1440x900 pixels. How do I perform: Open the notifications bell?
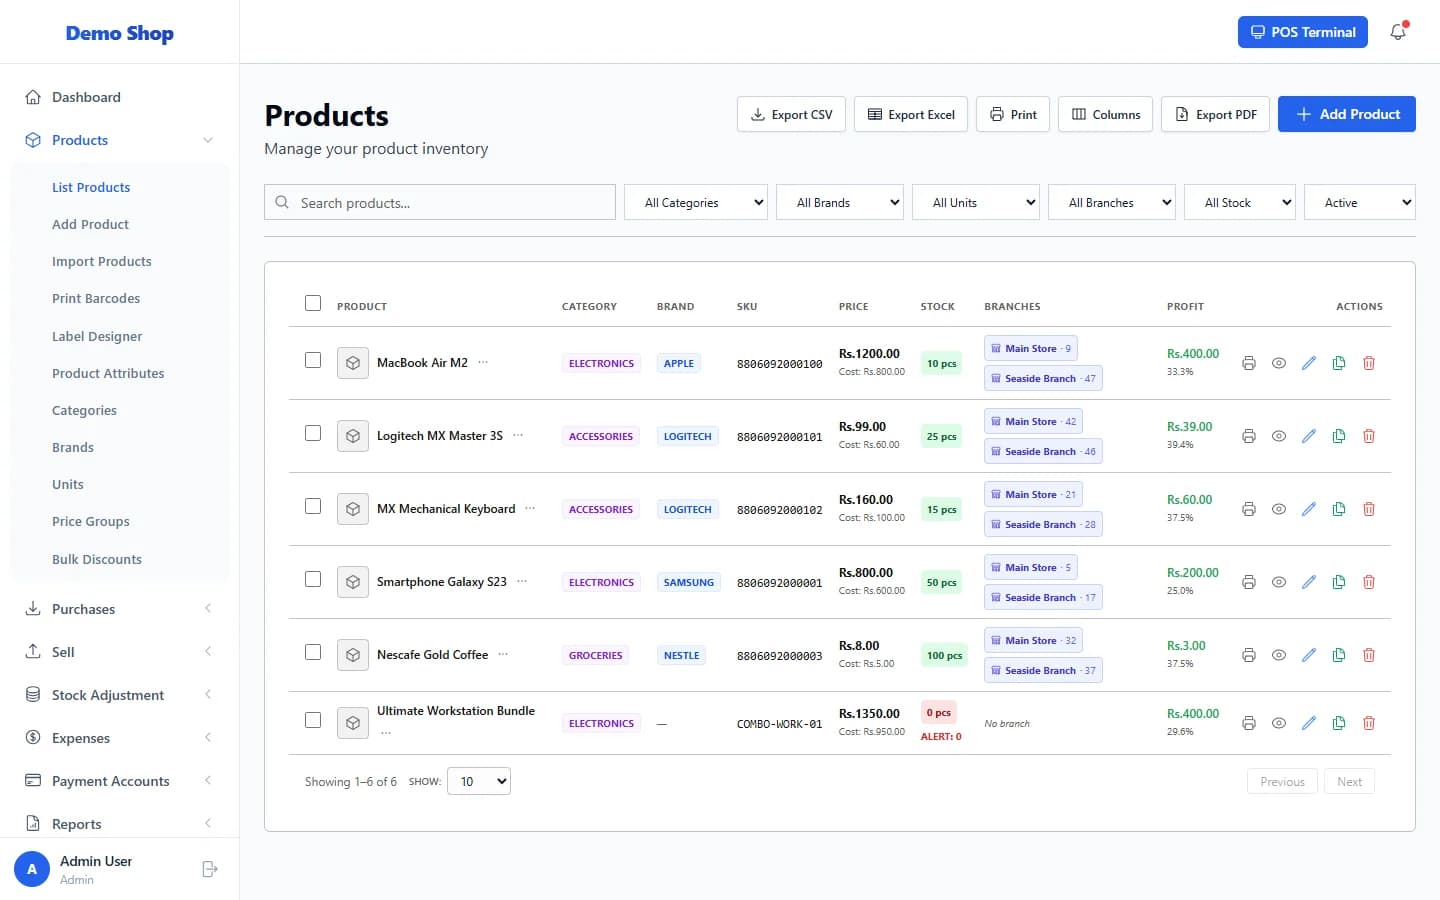point(1398,32)
